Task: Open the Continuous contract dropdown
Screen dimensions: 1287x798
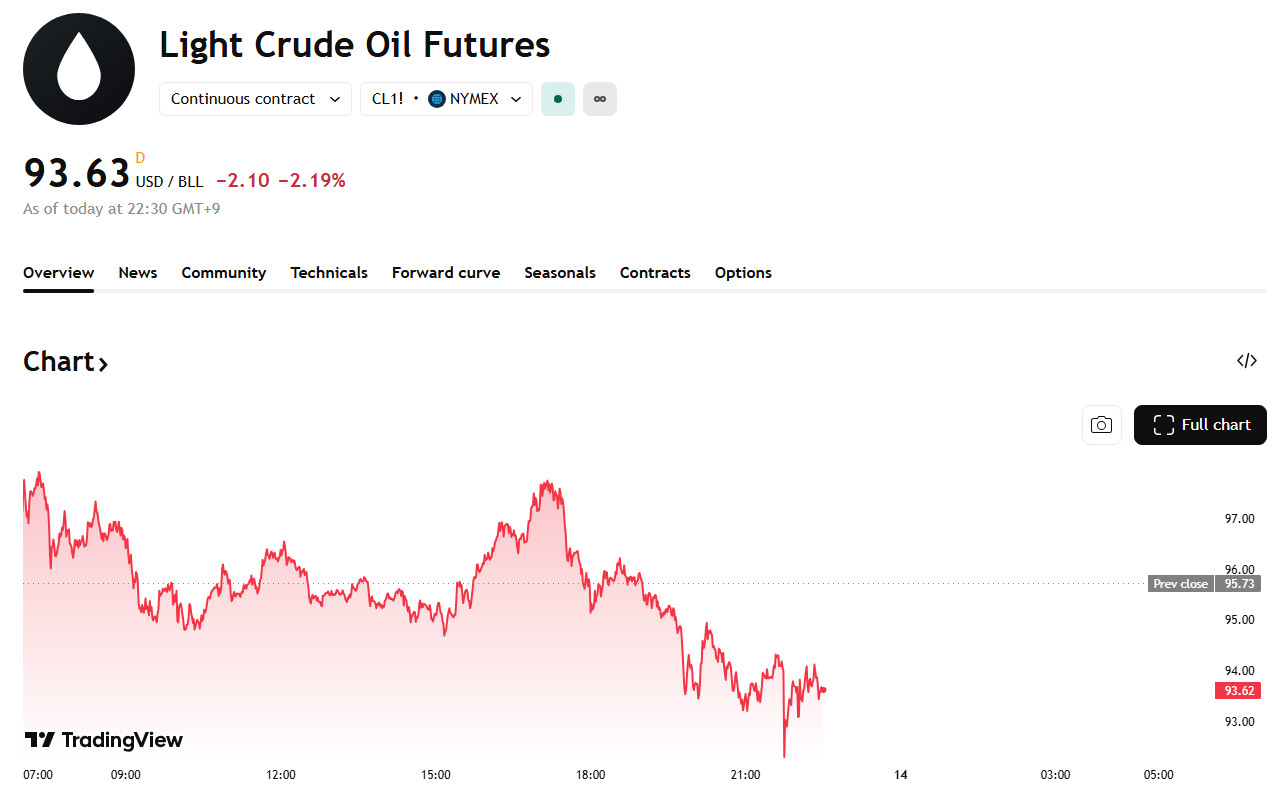Action: pos(255,99)
